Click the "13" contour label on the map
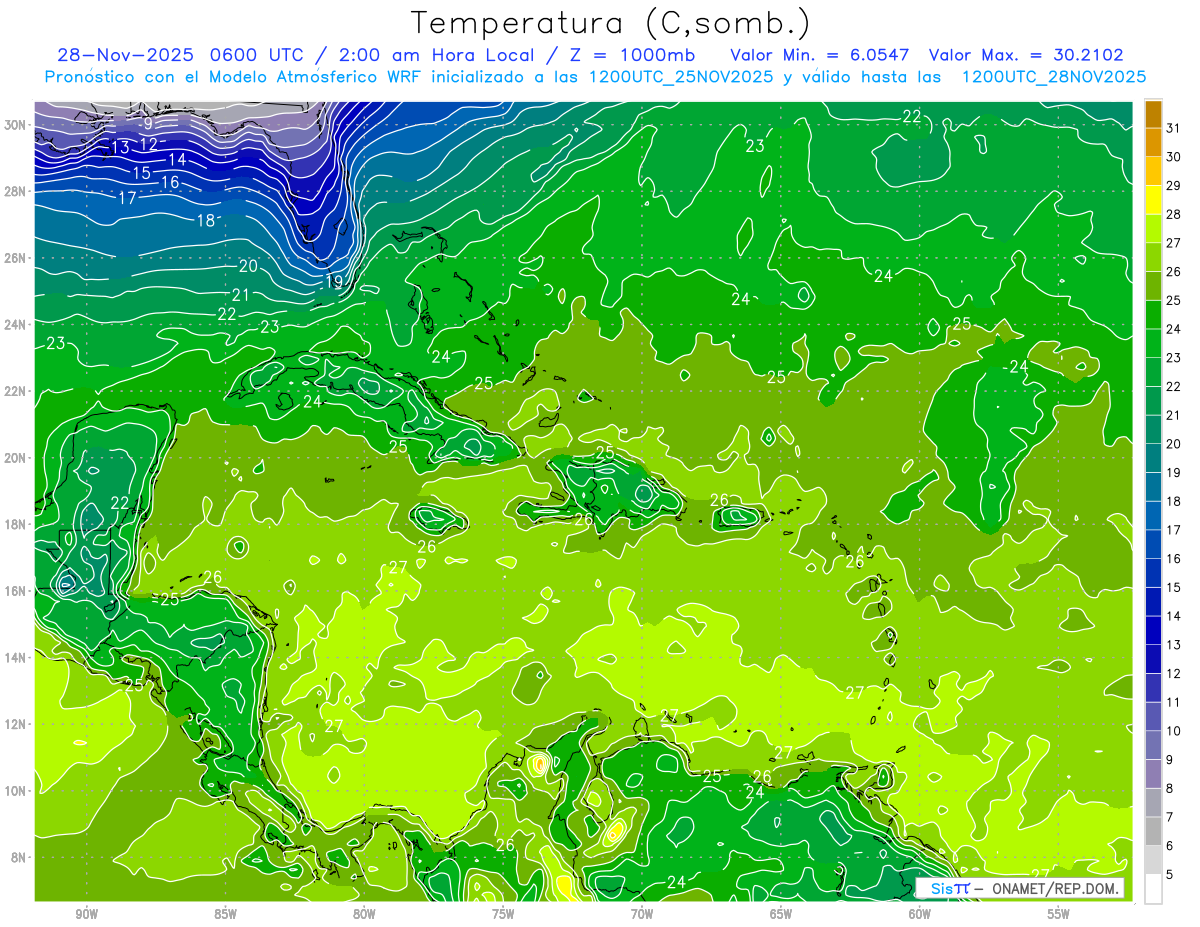This screenshot has width=1200, height=927. pyautogui.click(x=120, y=148)
